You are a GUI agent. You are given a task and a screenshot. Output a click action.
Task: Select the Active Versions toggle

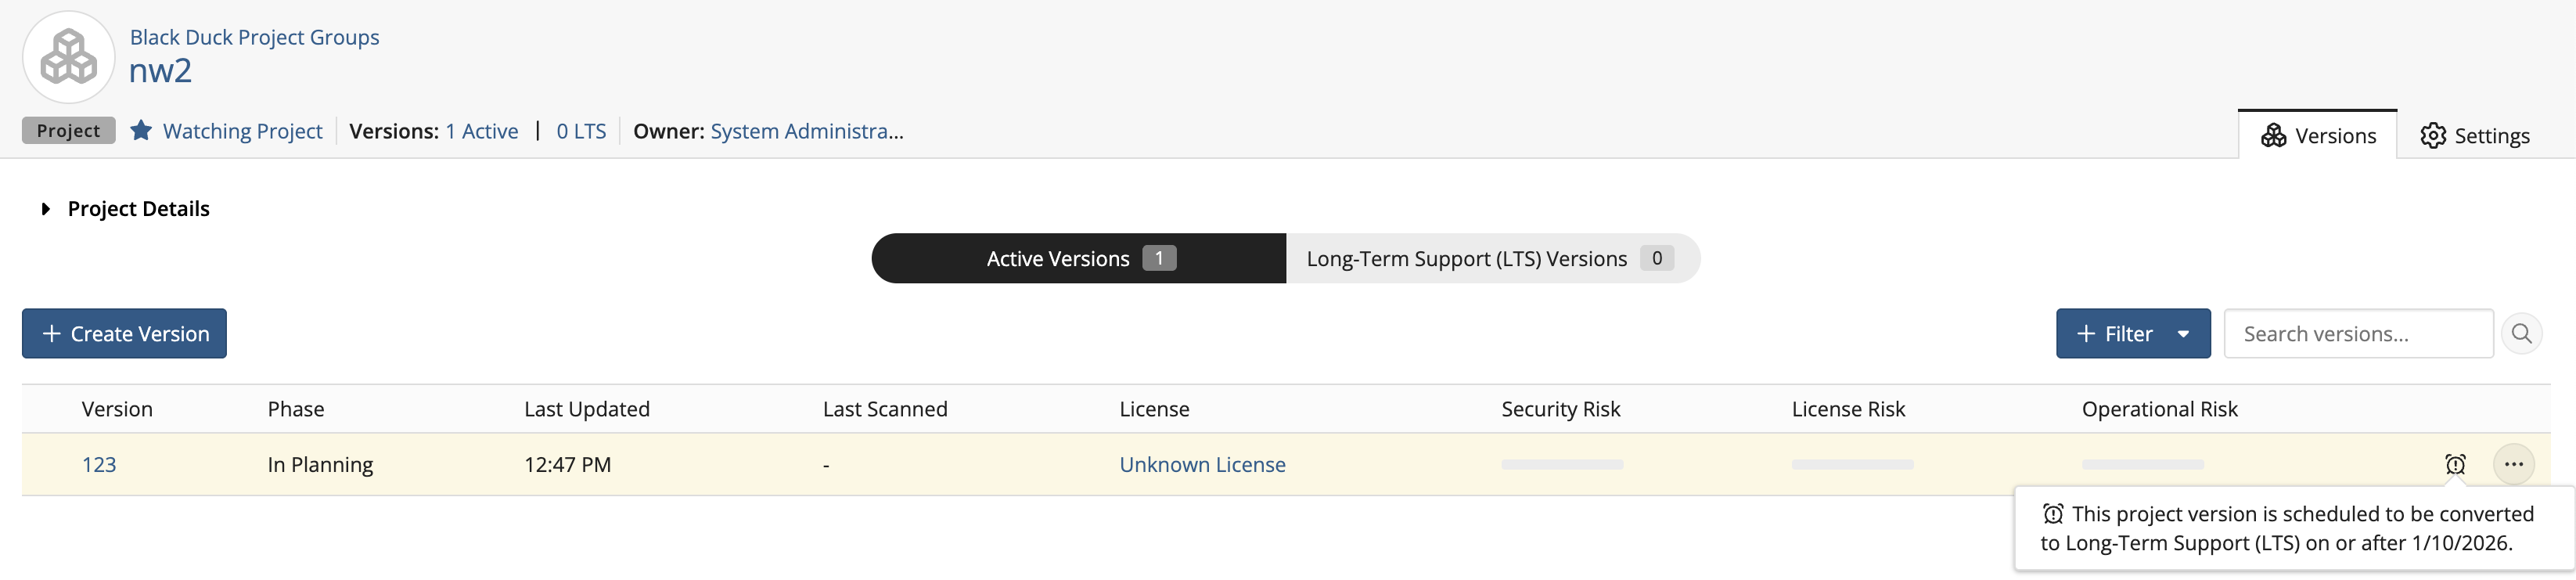(1078, 259)
